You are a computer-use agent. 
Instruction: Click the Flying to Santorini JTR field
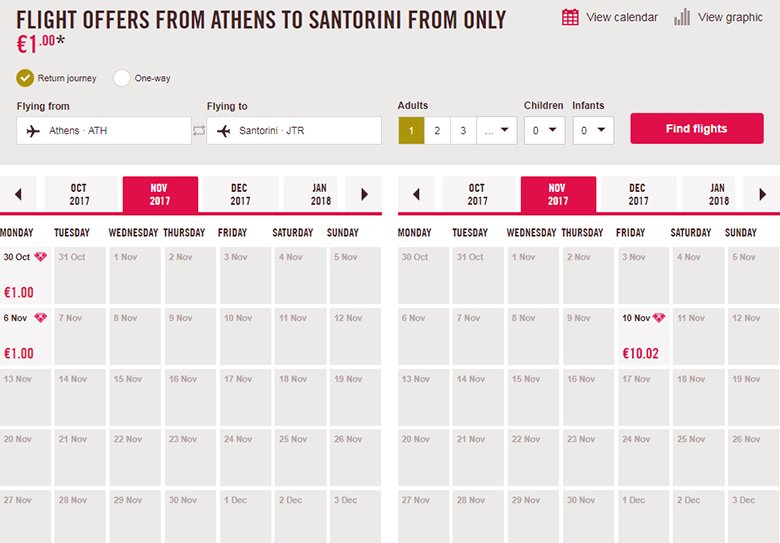pyautogui.click(x=294, y=130)
